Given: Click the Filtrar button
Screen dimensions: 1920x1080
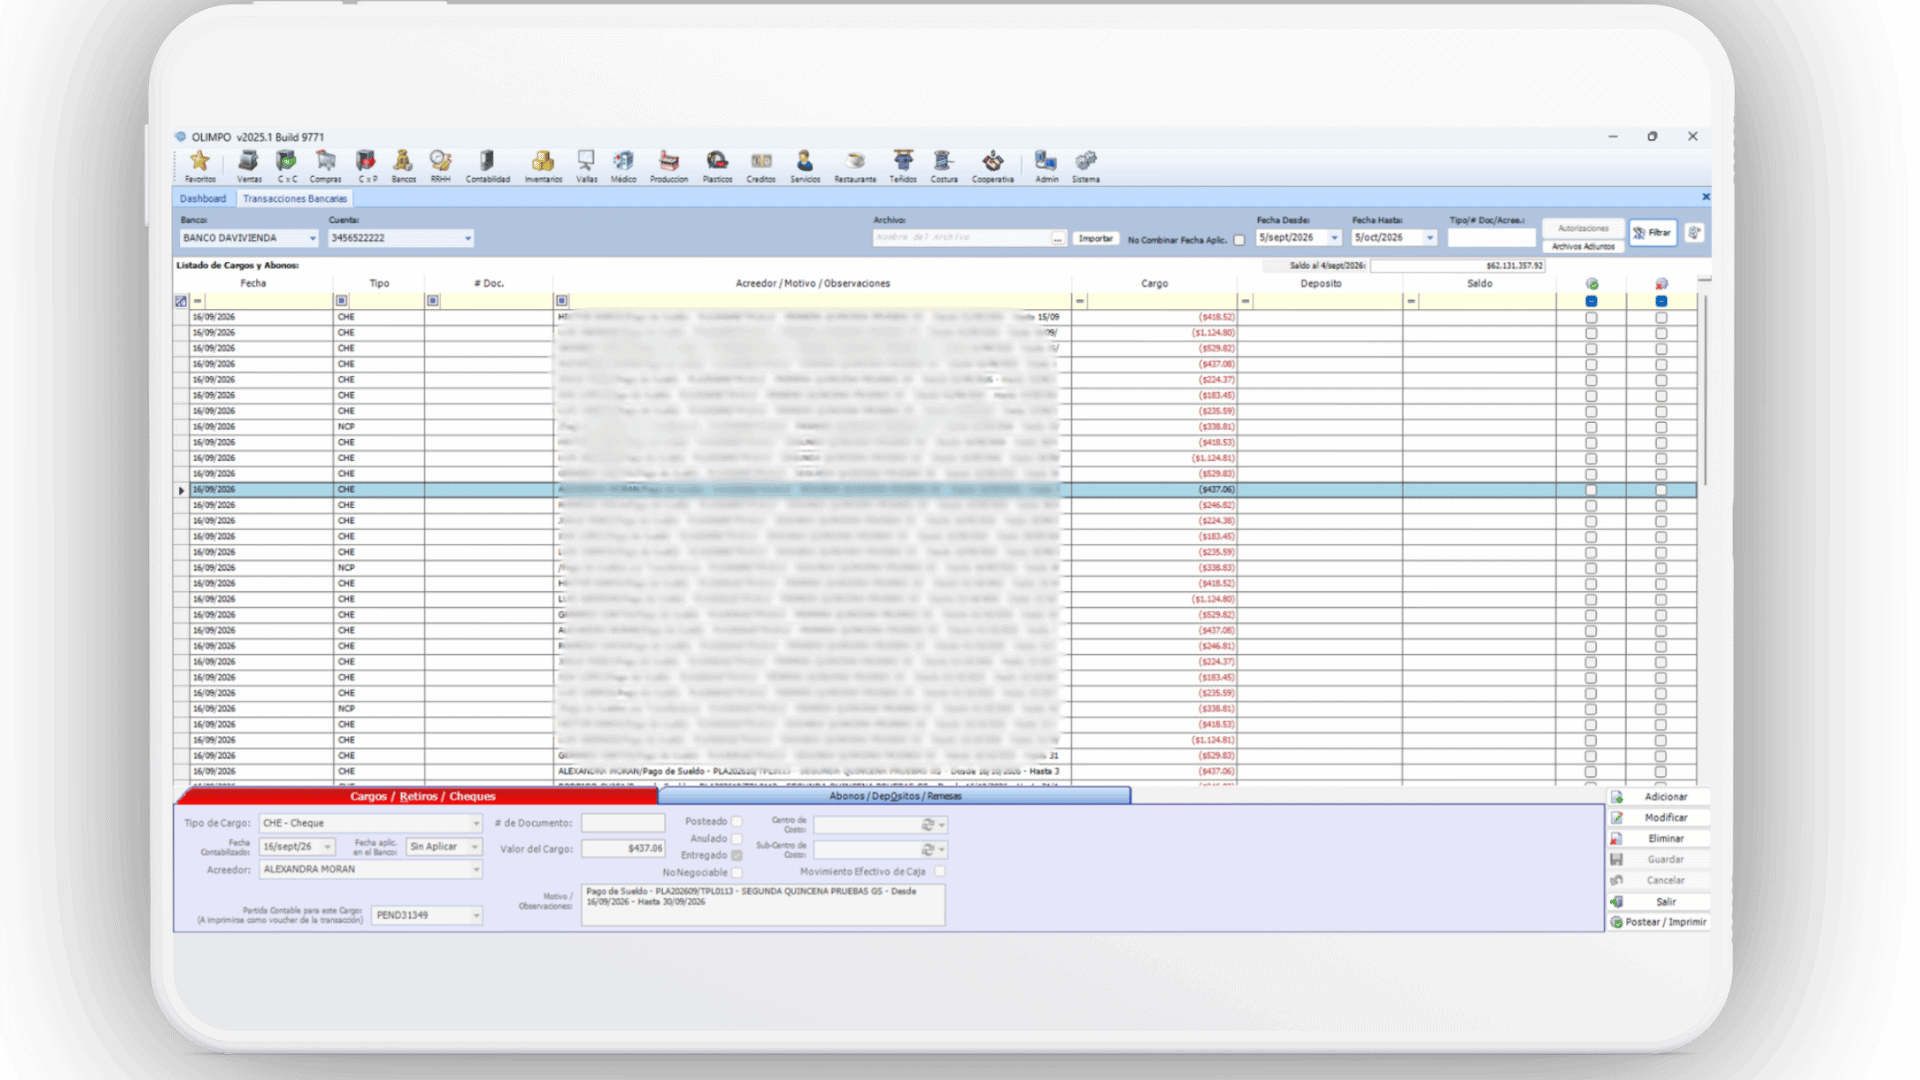Looking at the screenshot, I should 1652,233.
